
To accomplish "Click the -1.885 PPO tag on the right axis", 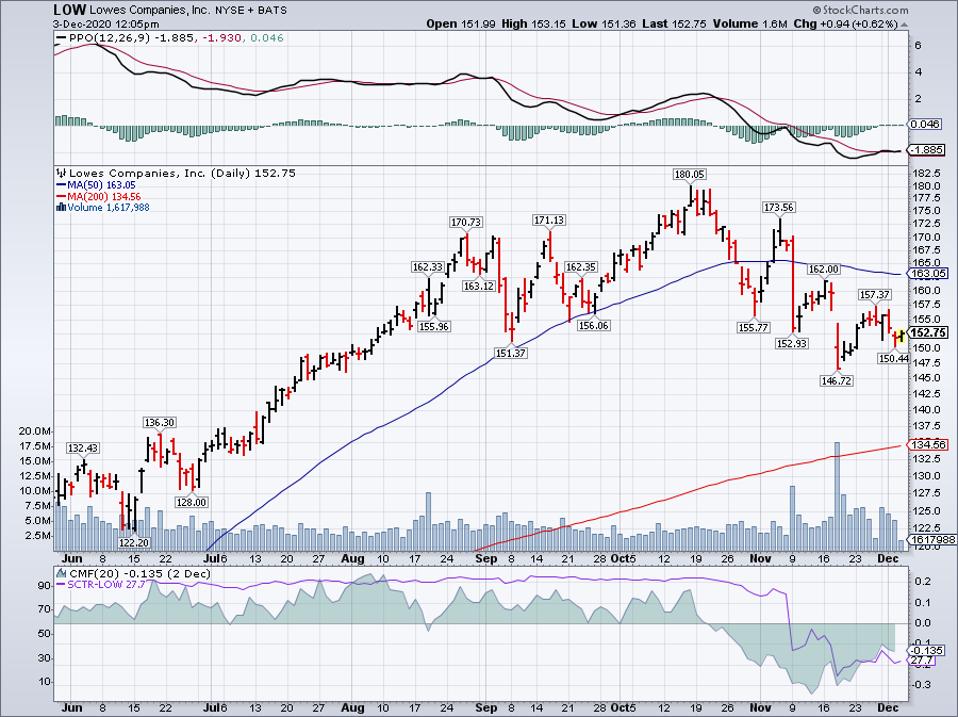I will click(x=927, y=150).
